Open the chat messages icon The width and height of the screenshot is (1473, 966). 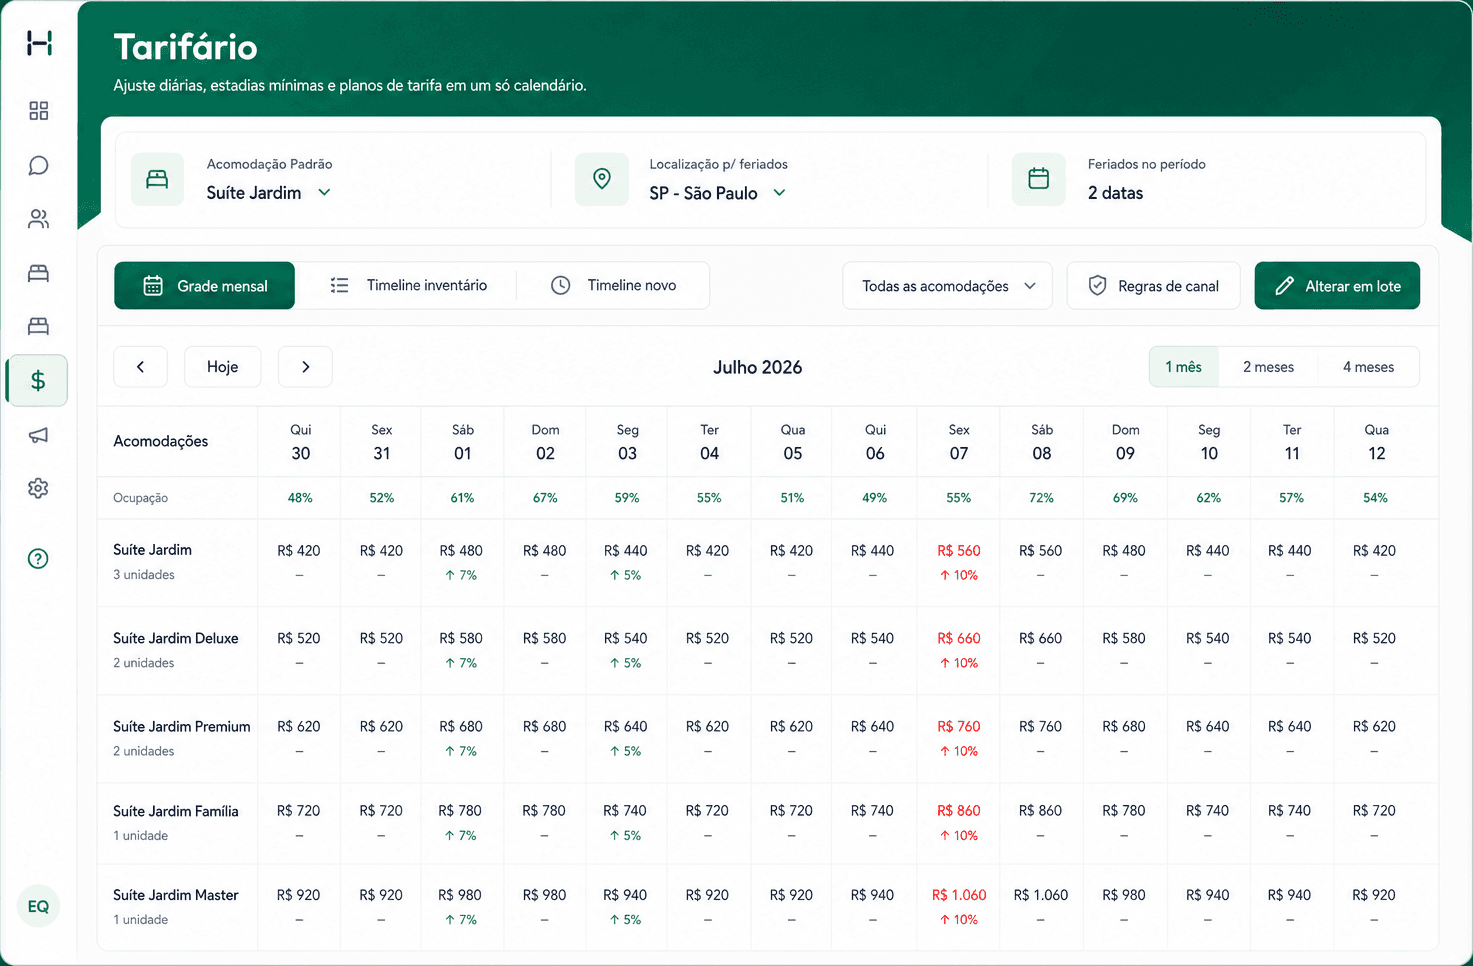pyautogui.click(x=38, y=165)
